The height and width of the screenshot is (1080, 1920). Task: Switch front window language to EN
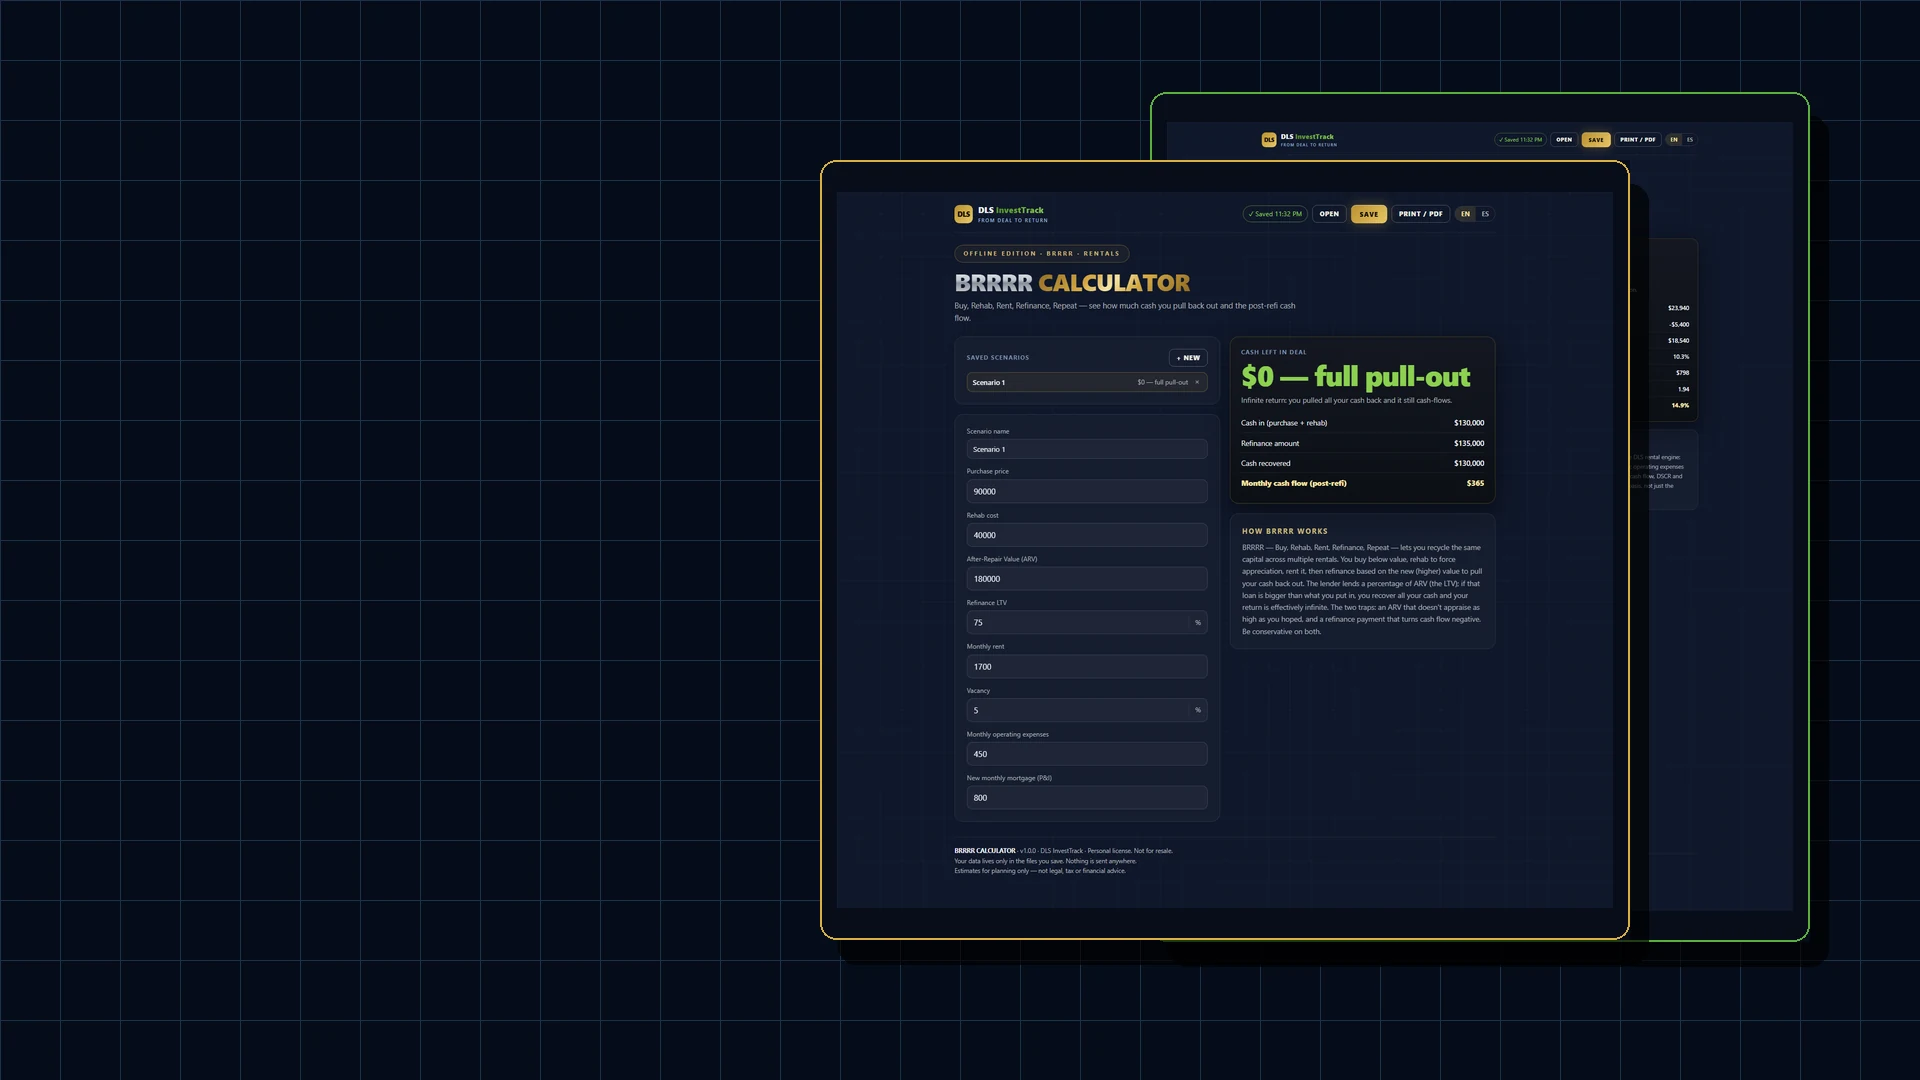[1465, 214]
